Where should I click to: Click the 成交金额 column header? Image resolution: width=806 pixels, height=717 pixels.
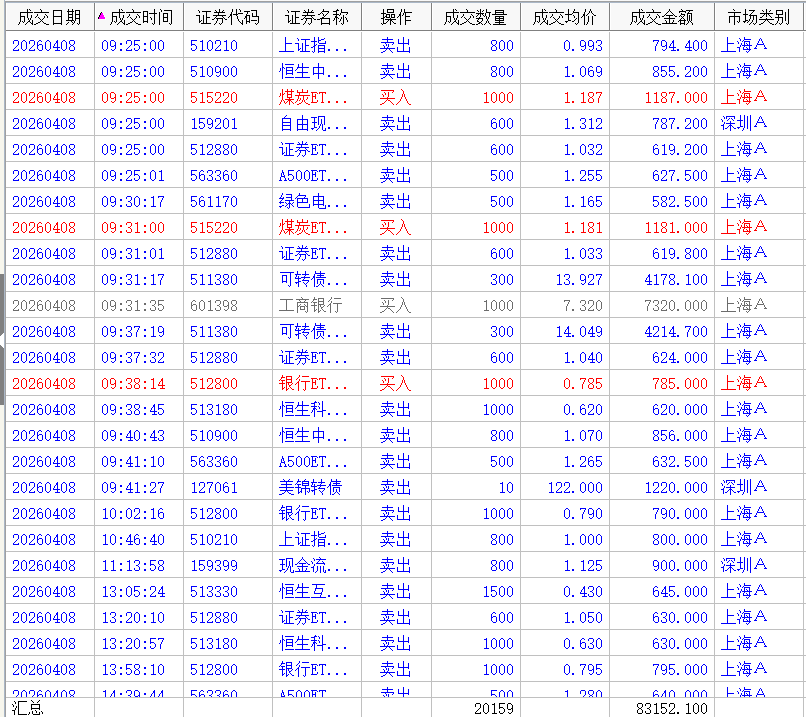(x=661, y=17)
